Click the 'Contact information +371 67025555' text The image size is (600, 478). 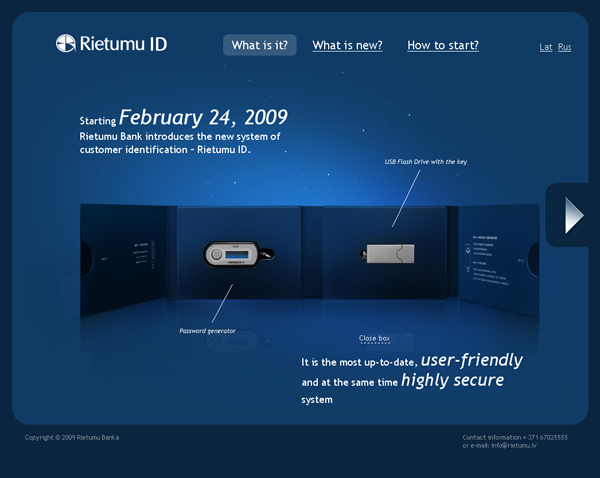point(515,437)
